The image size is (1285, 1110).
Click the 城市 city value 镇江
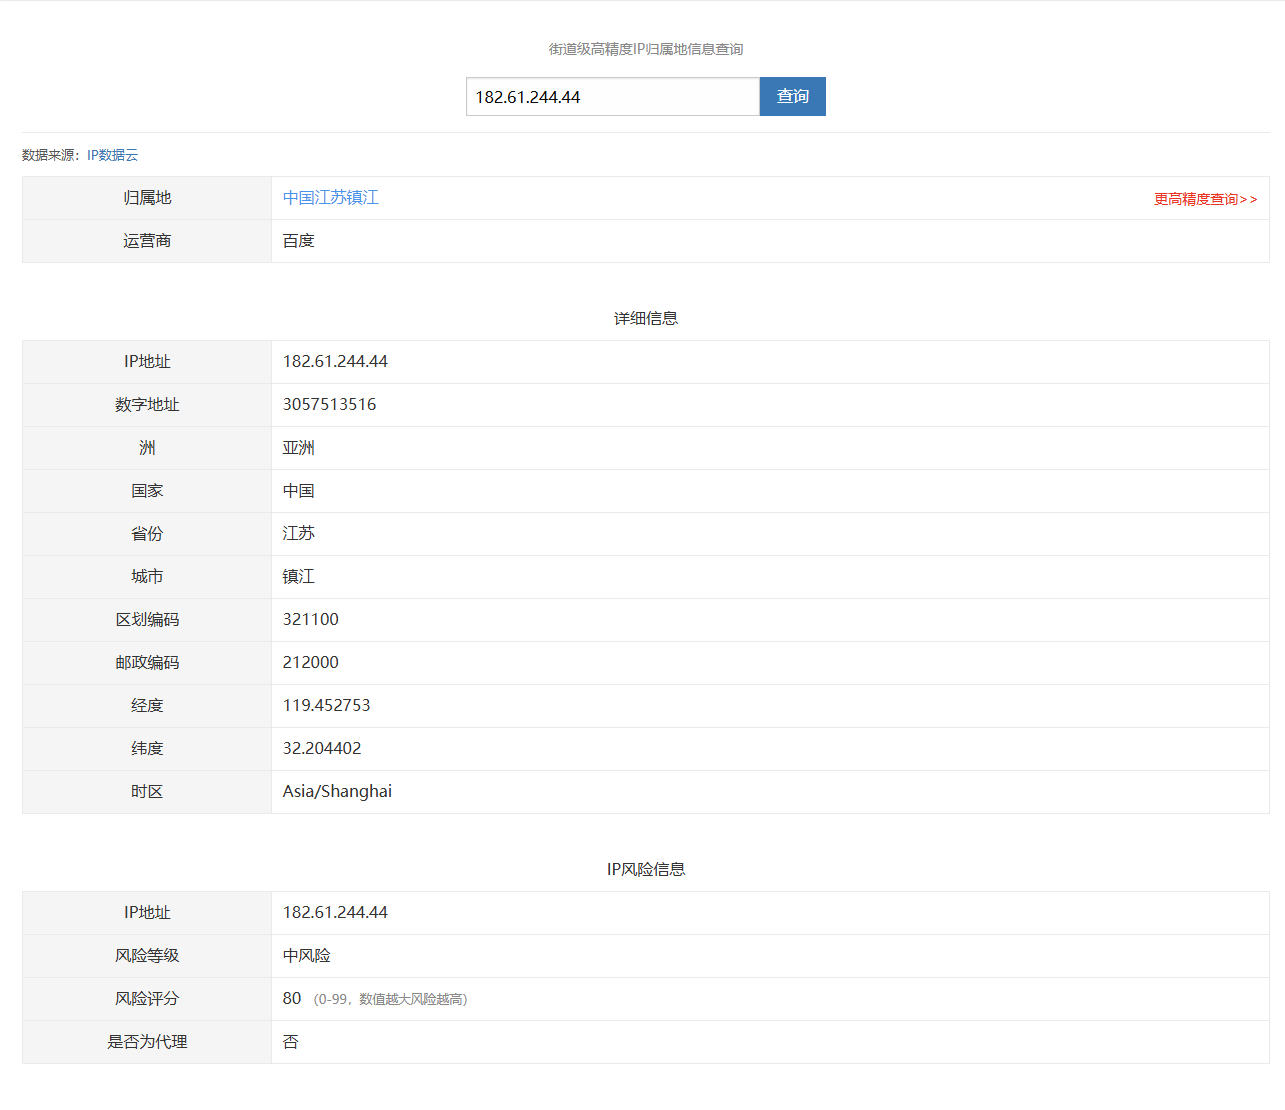(x=298, y=576)
